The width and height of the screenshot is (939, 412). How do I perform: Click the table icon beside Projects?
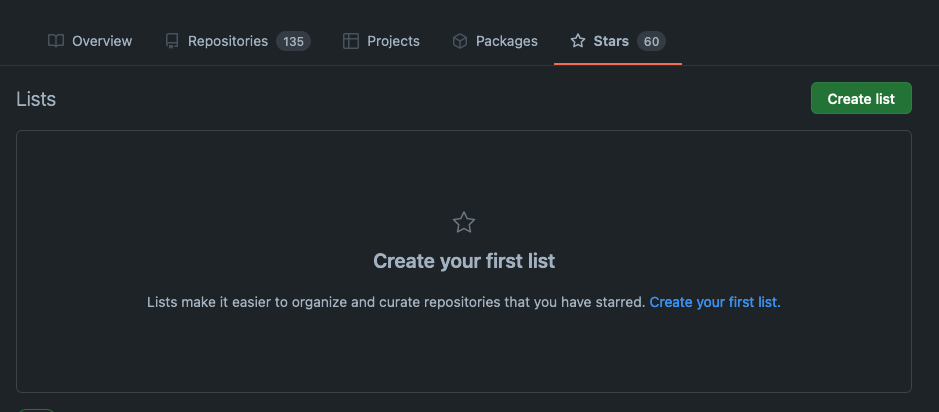click(351, 41)
